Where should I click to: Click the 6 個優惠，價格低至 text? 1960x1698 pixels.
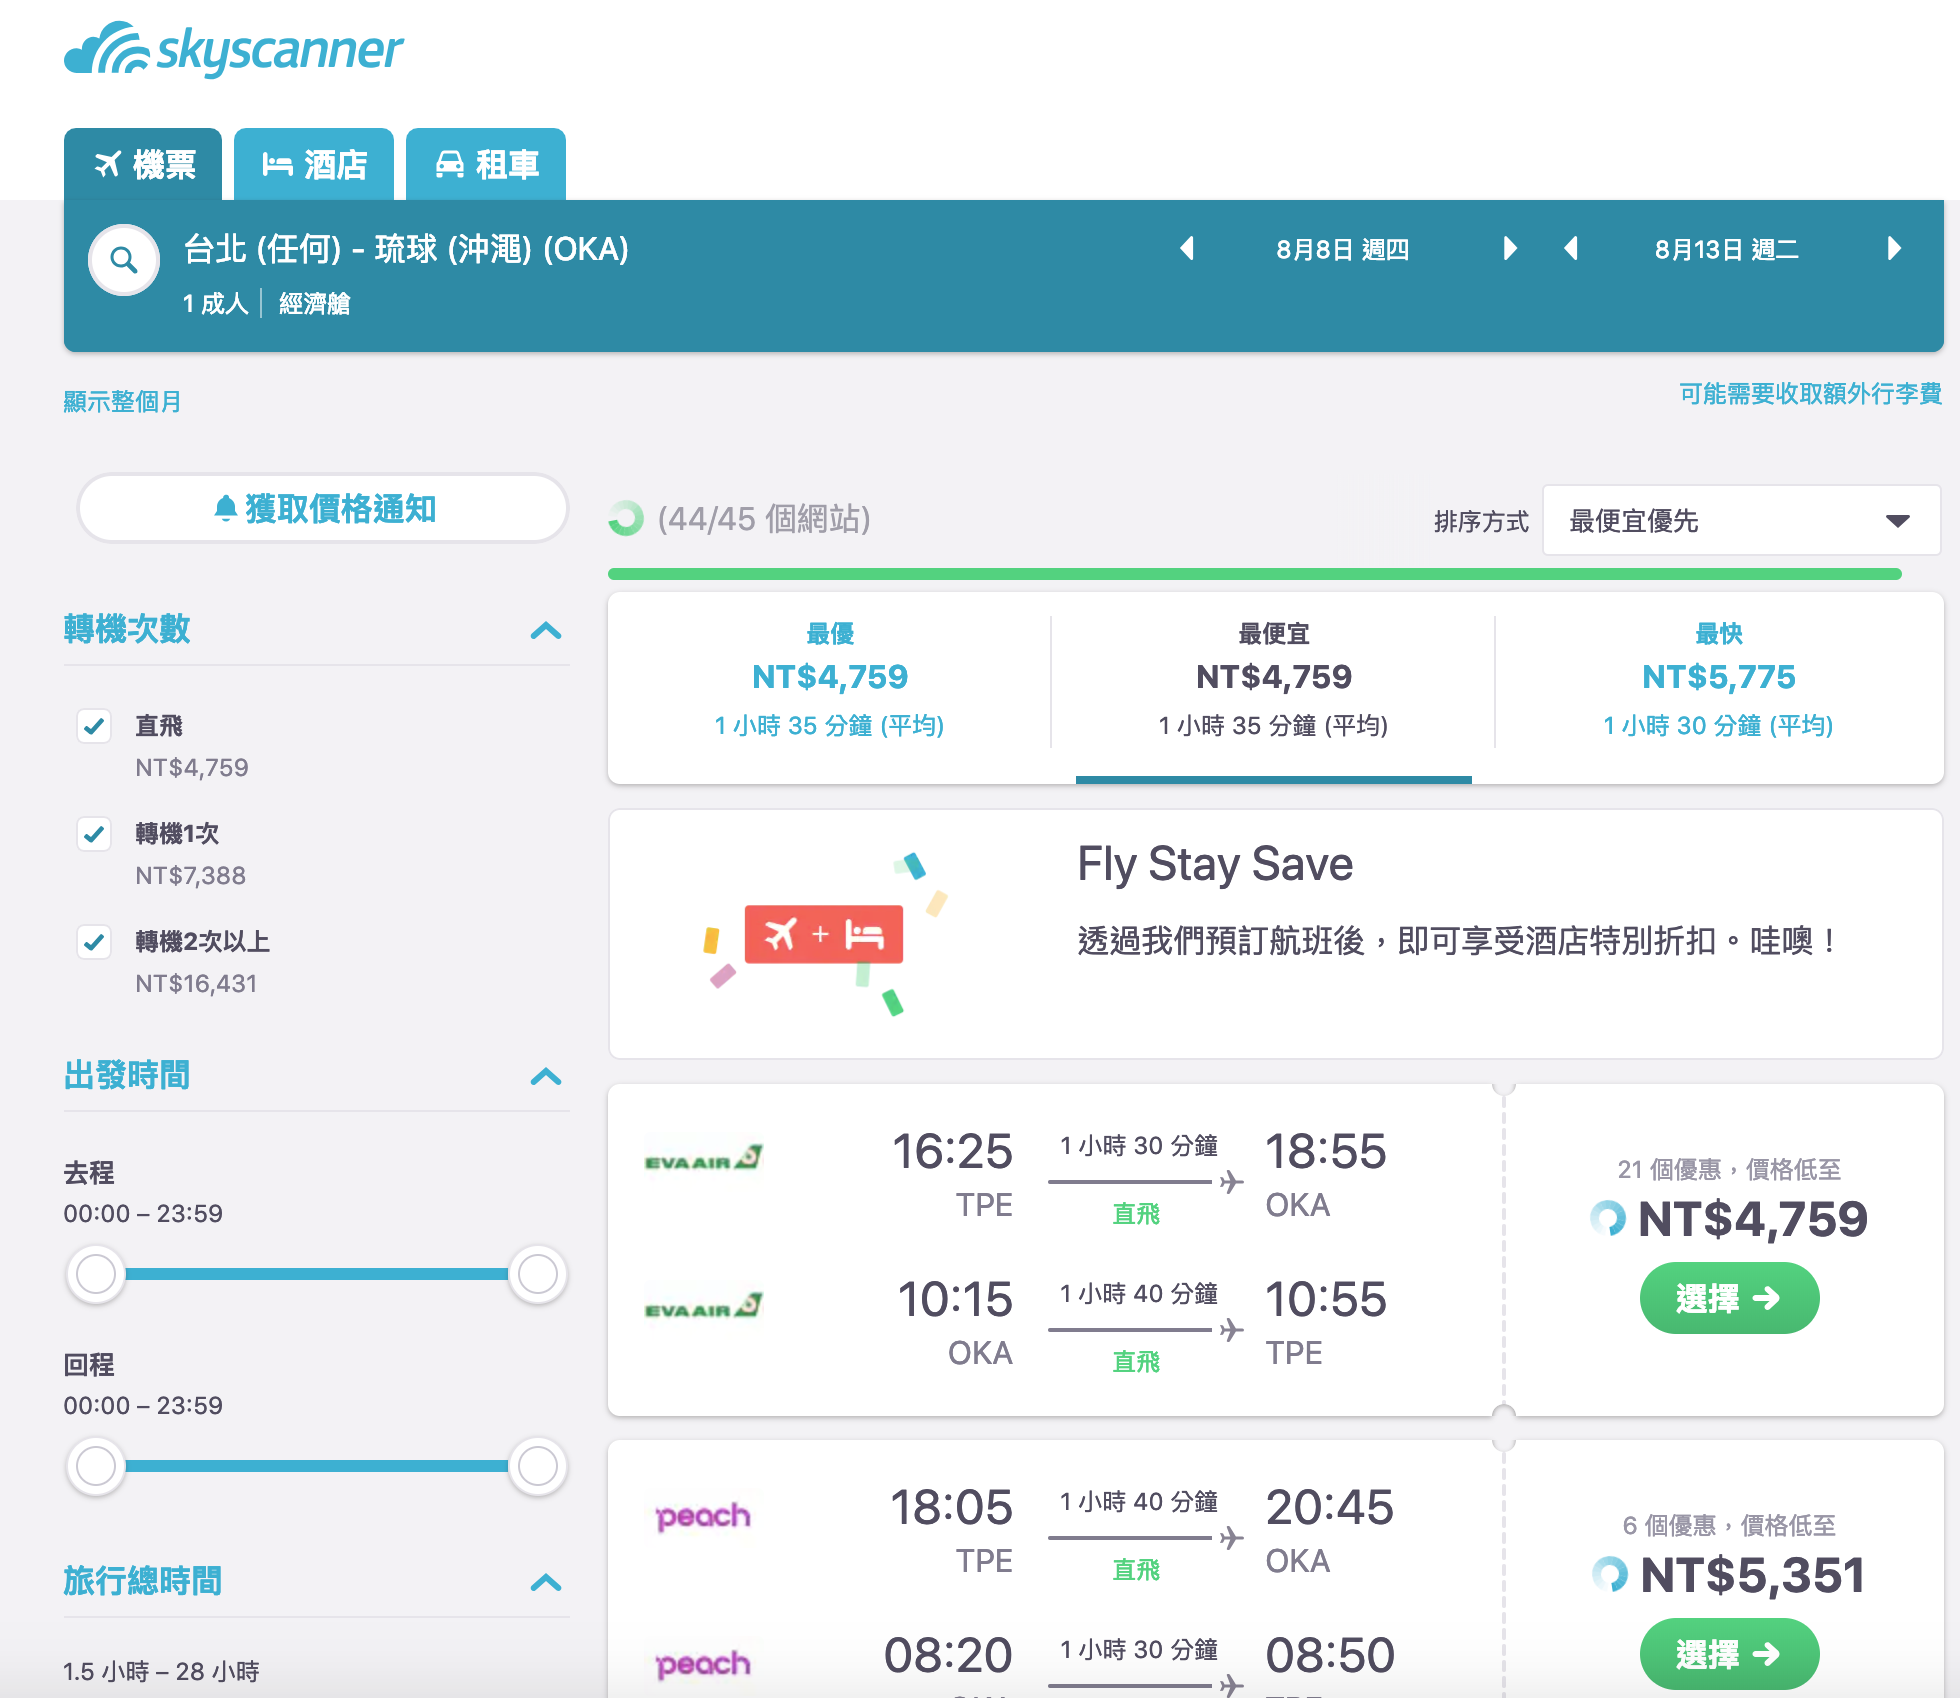coord(1729,1525)
